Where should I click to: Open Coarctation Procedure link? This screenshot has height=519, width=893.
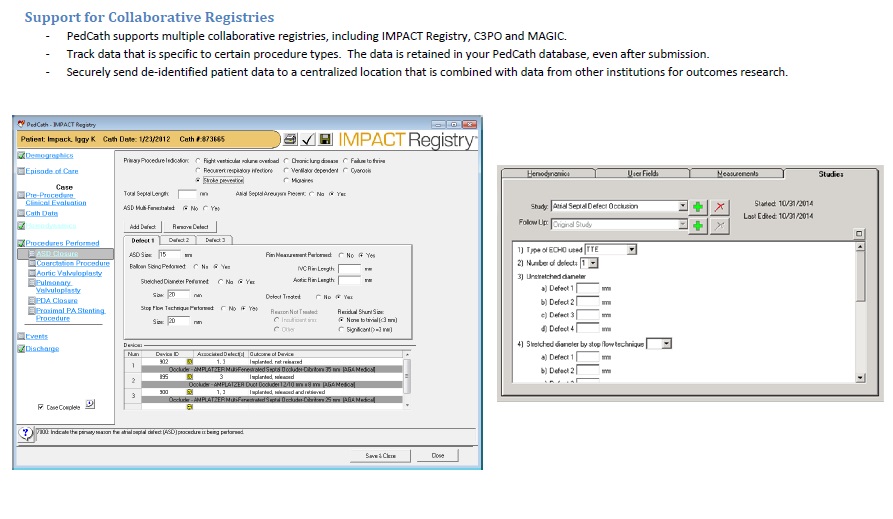pyautogui.click(x=73, y=263)
